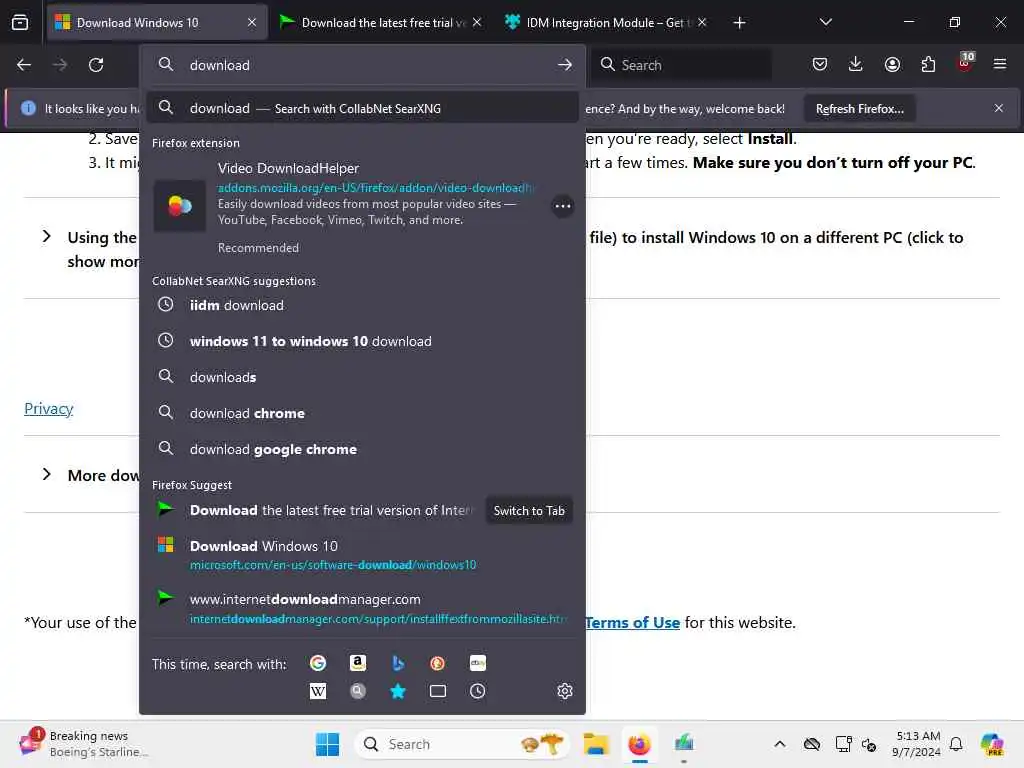Search this time with Wikipedia
This screenshot has width=1024, height=768.
tap(318, 691)
